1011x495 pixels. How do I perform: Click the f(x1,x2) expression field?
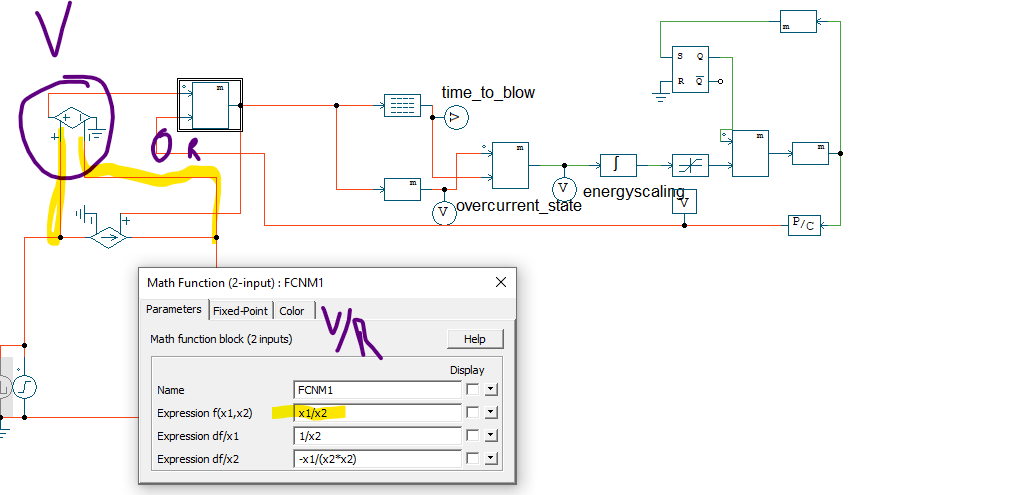377,412
